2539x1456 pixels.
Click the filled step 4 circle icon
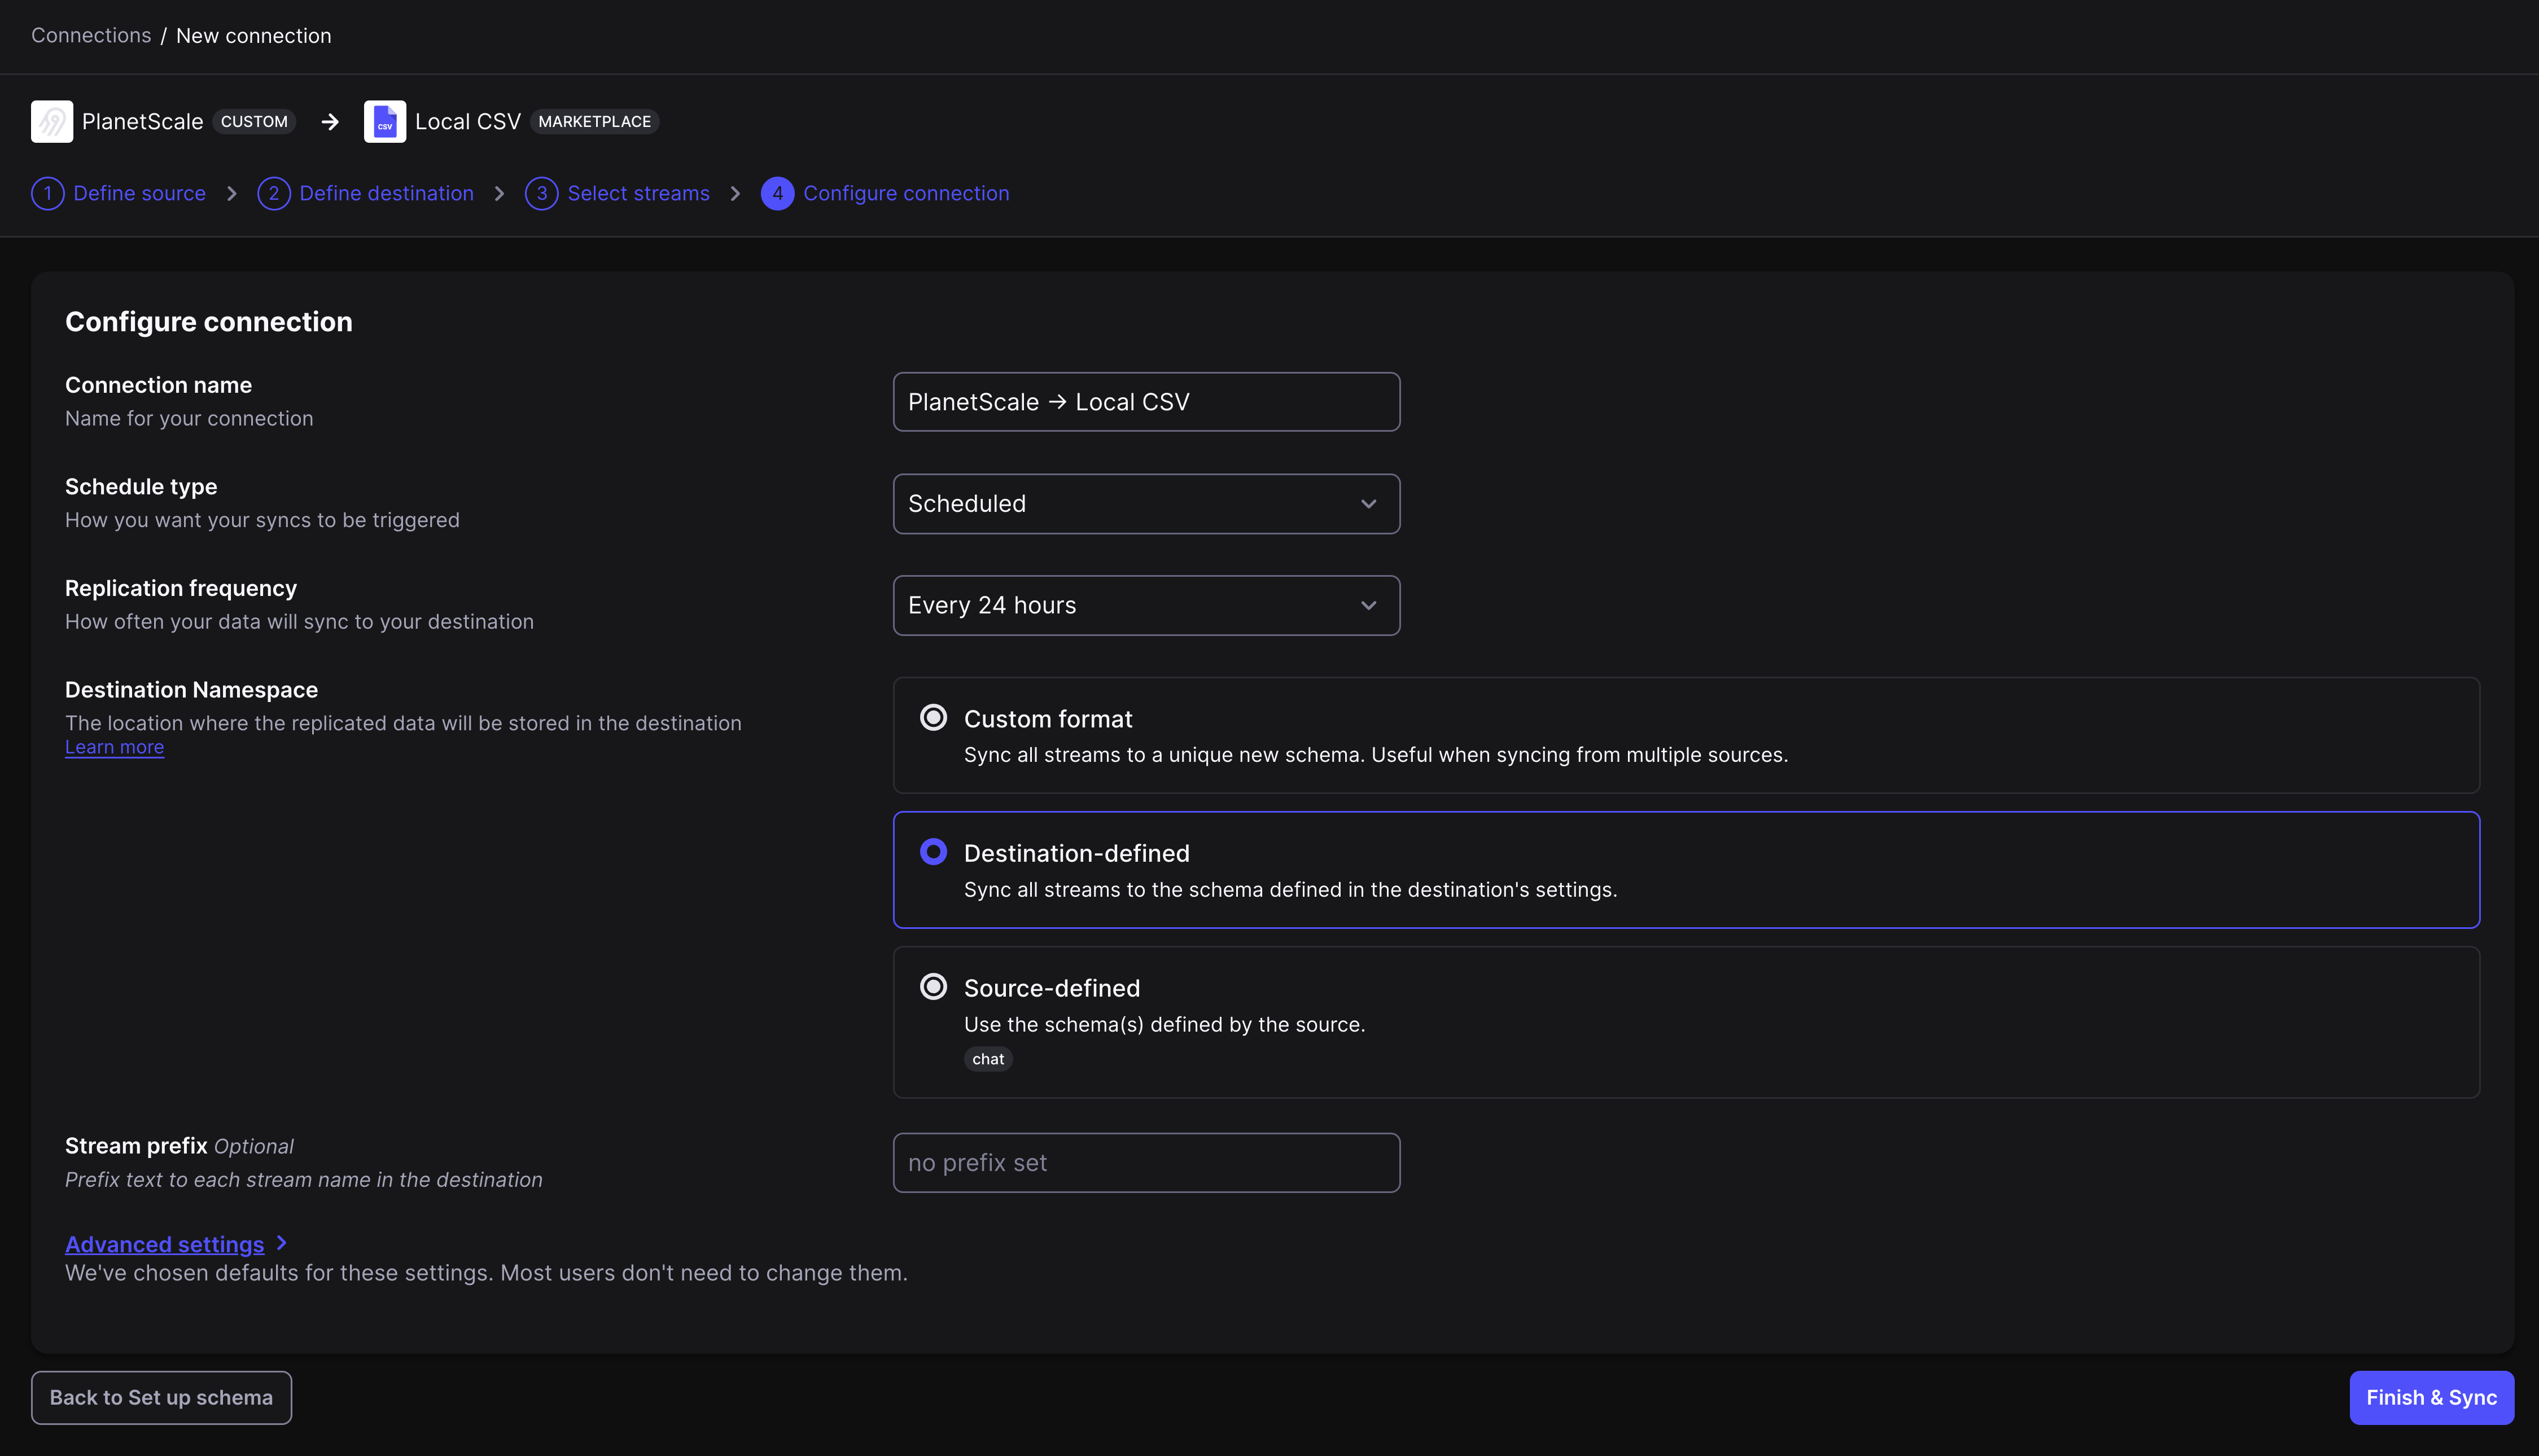[777, 193]
